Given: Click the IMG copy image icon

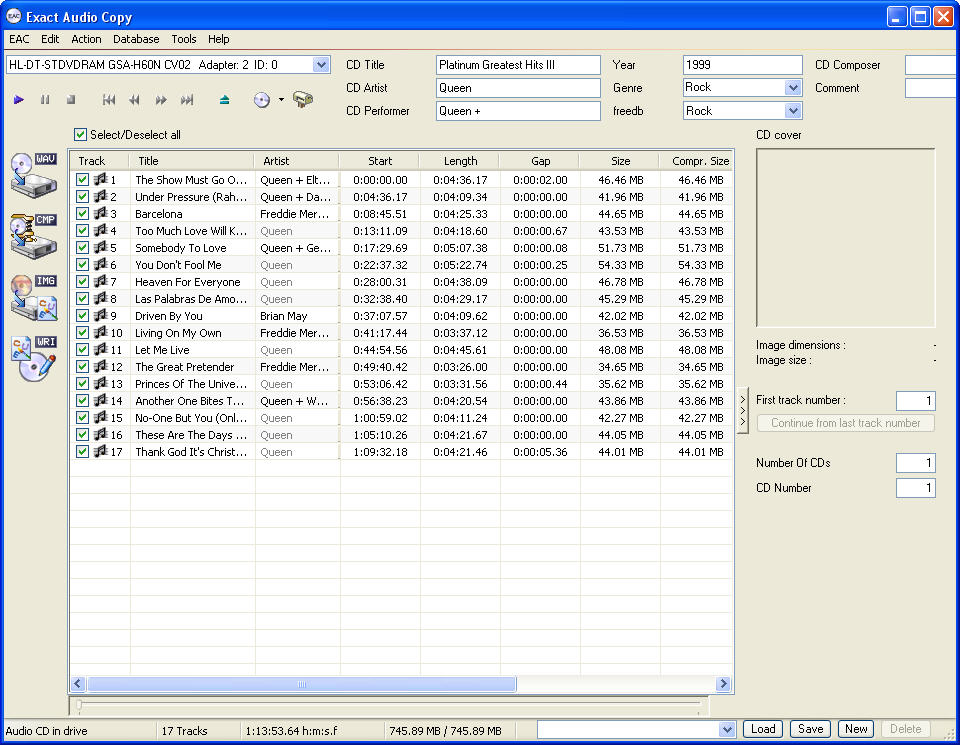Looking at the screenshot, I should (x=33, y=297).
